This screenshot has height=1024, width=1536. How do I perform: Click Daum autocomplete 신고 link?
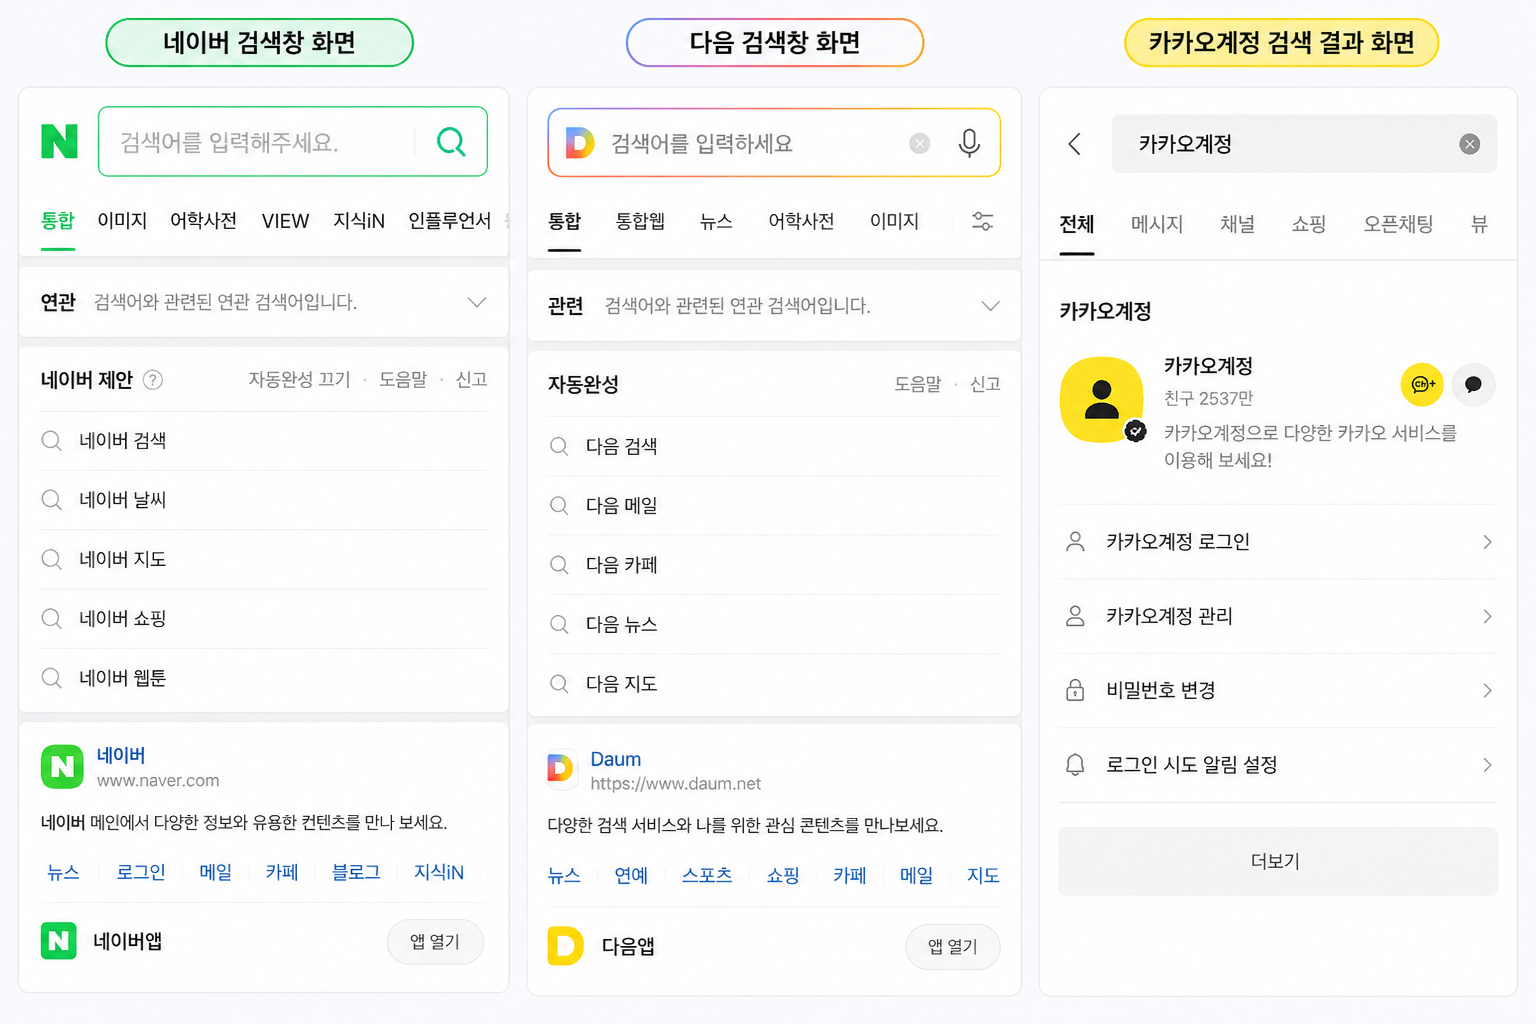click(985, 384)
